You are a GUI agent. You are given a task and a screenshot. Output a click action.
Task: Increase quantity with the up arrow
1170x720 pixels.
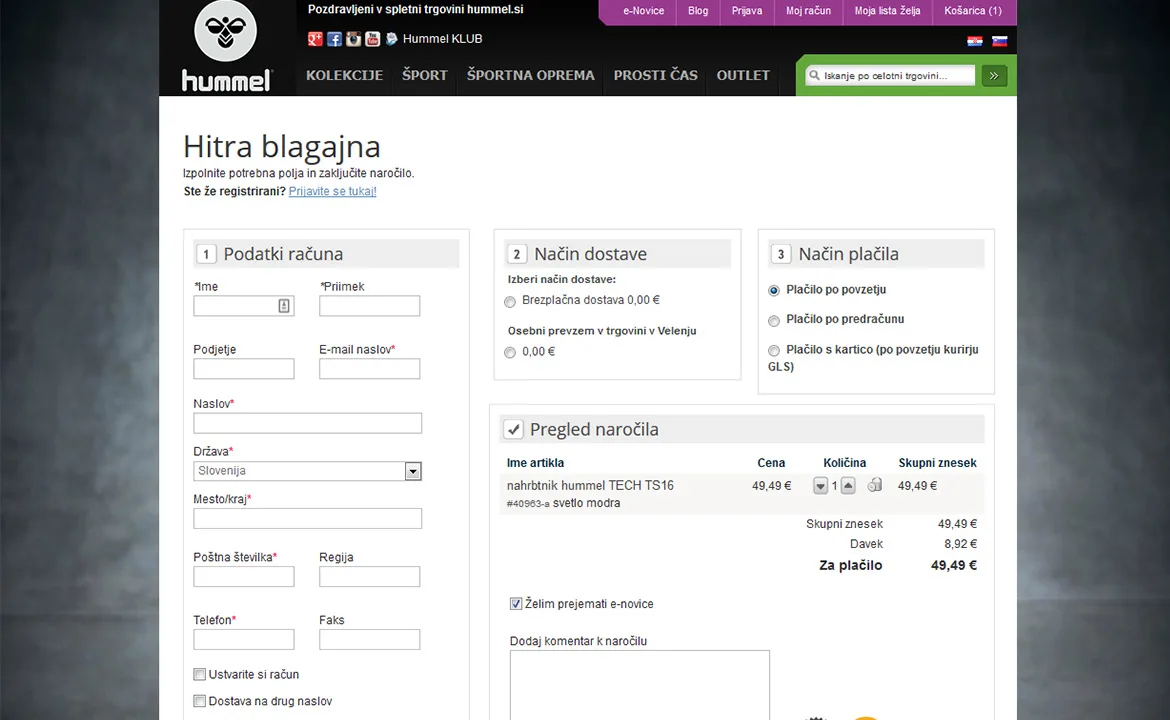(x=848, y=486)
